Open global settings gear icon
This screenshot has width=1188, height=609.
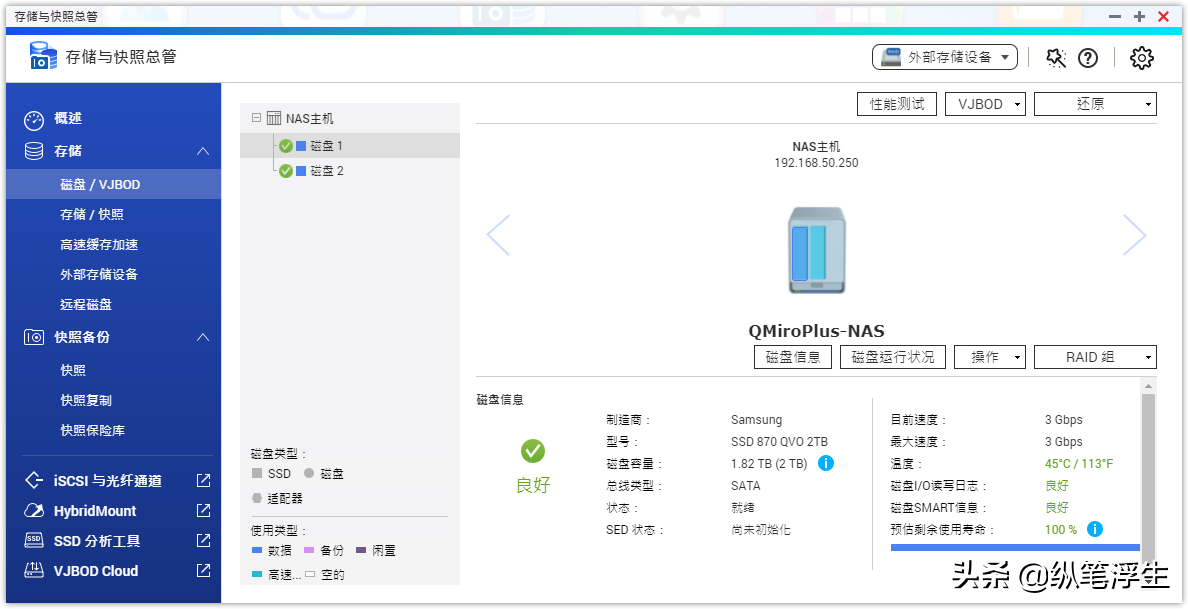(1141, 58)
